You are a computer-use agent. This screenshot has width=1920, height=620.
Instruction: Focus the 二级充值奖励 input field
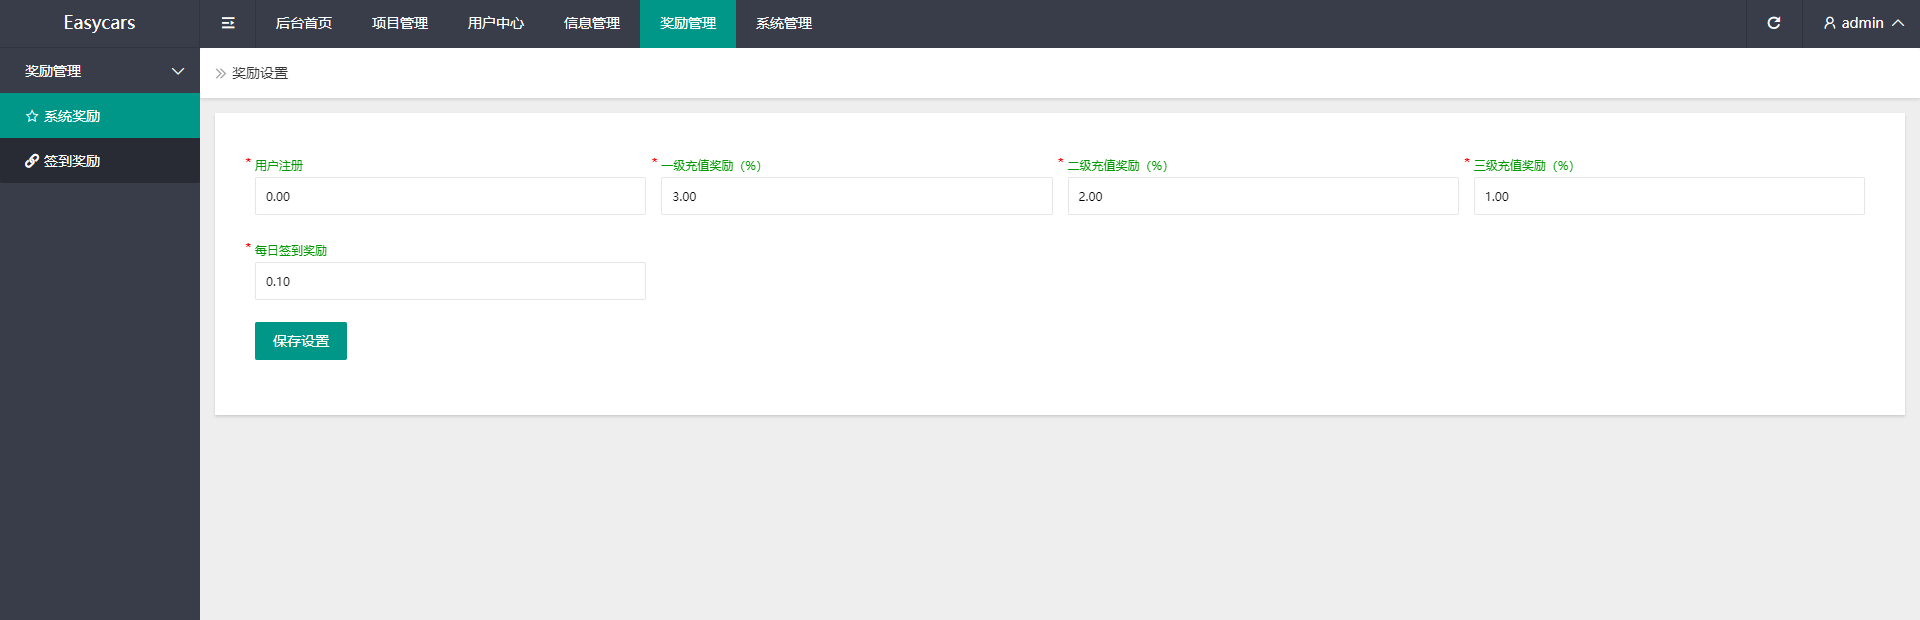[x=1263, y=196]
